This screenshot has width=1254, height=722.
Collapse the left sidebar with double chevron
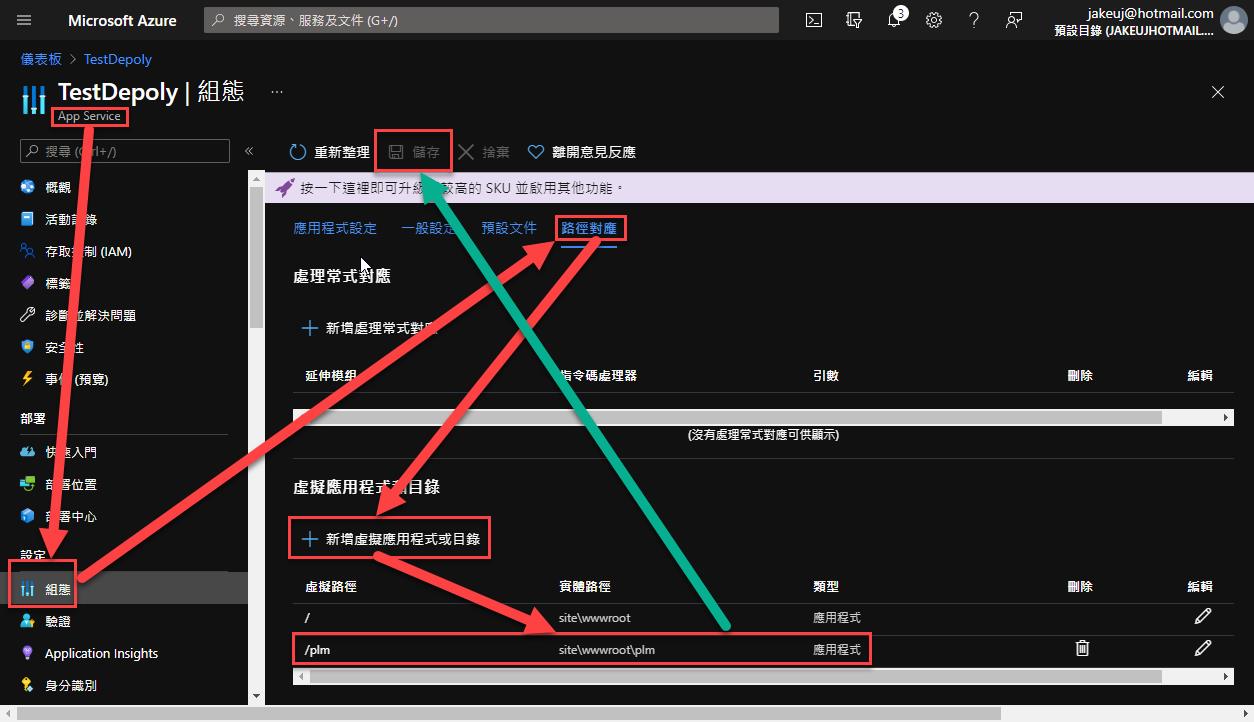(249, 151)
